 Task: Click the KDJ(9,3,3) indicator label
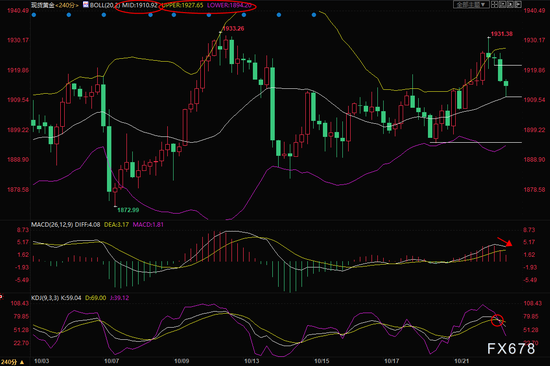[x=45, y=298]
